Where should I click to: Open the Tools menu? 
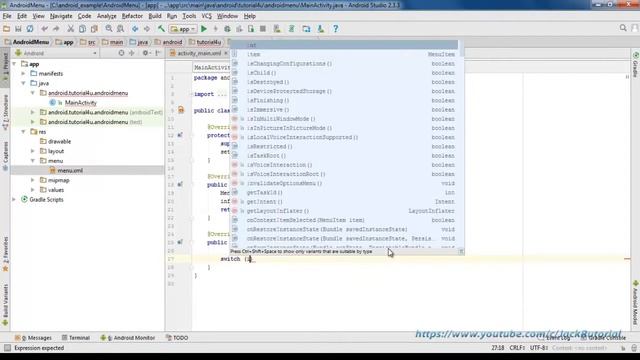[189, 16]
